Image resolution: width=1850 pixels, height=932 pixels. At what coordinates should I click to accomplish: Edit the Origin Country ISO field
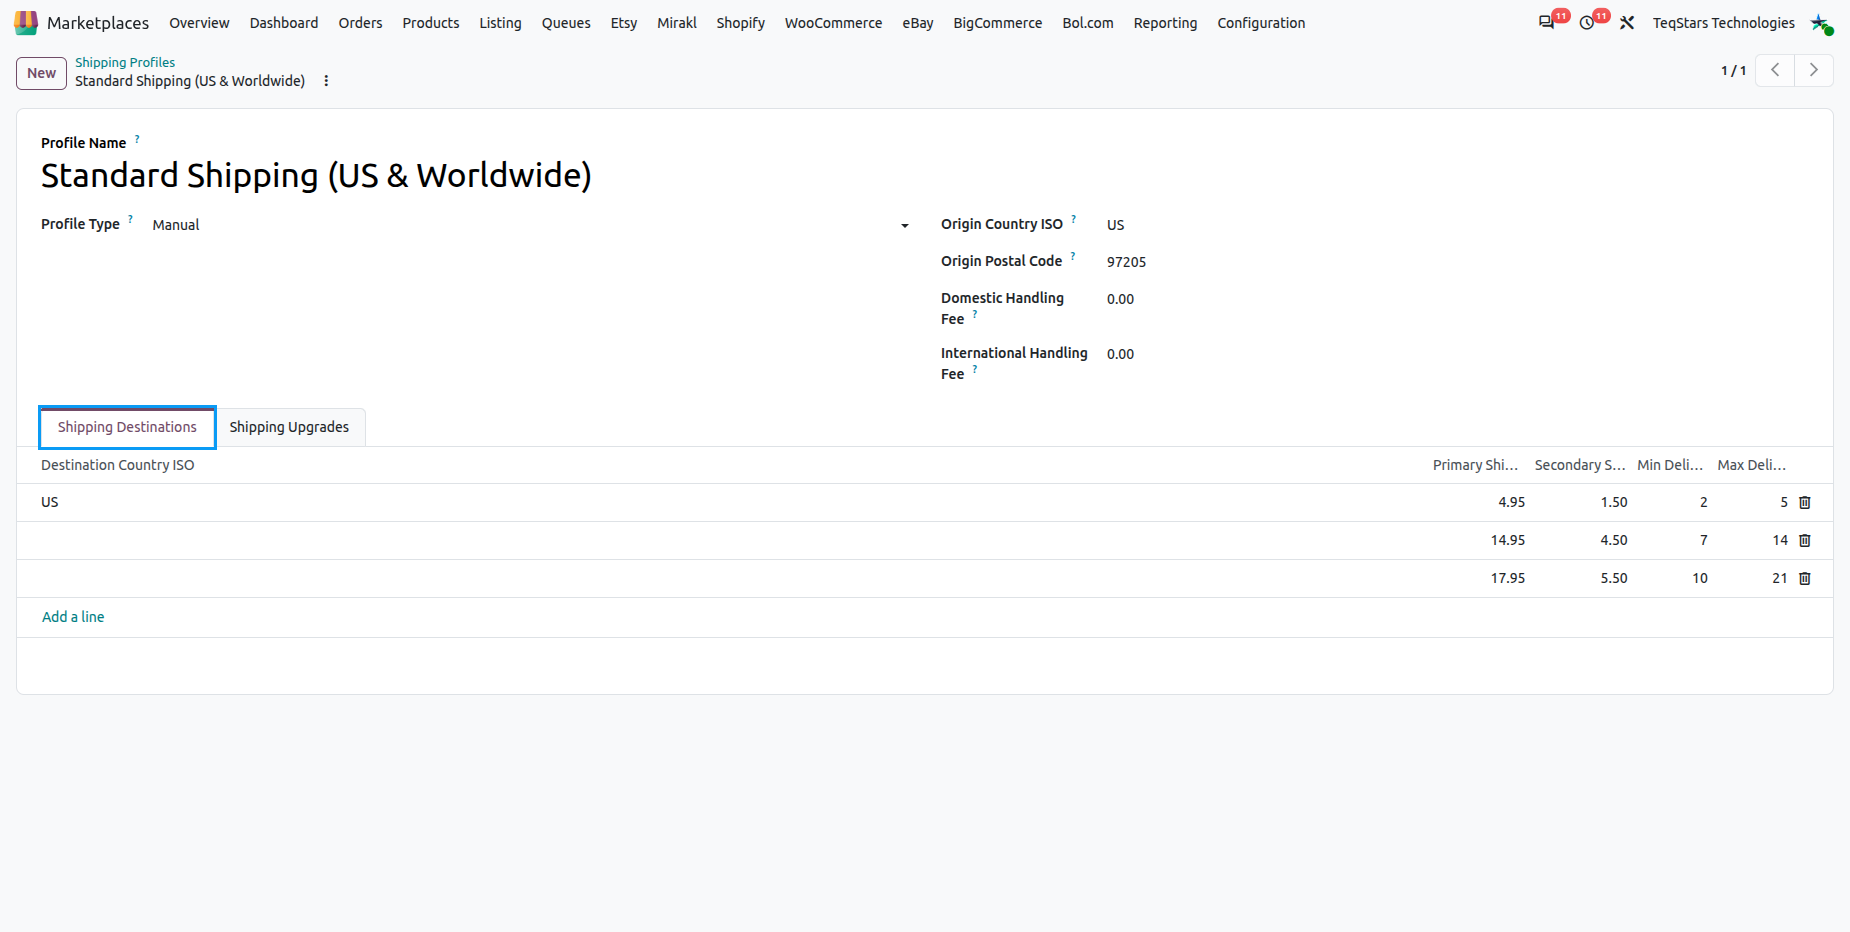pos(1457,225)
